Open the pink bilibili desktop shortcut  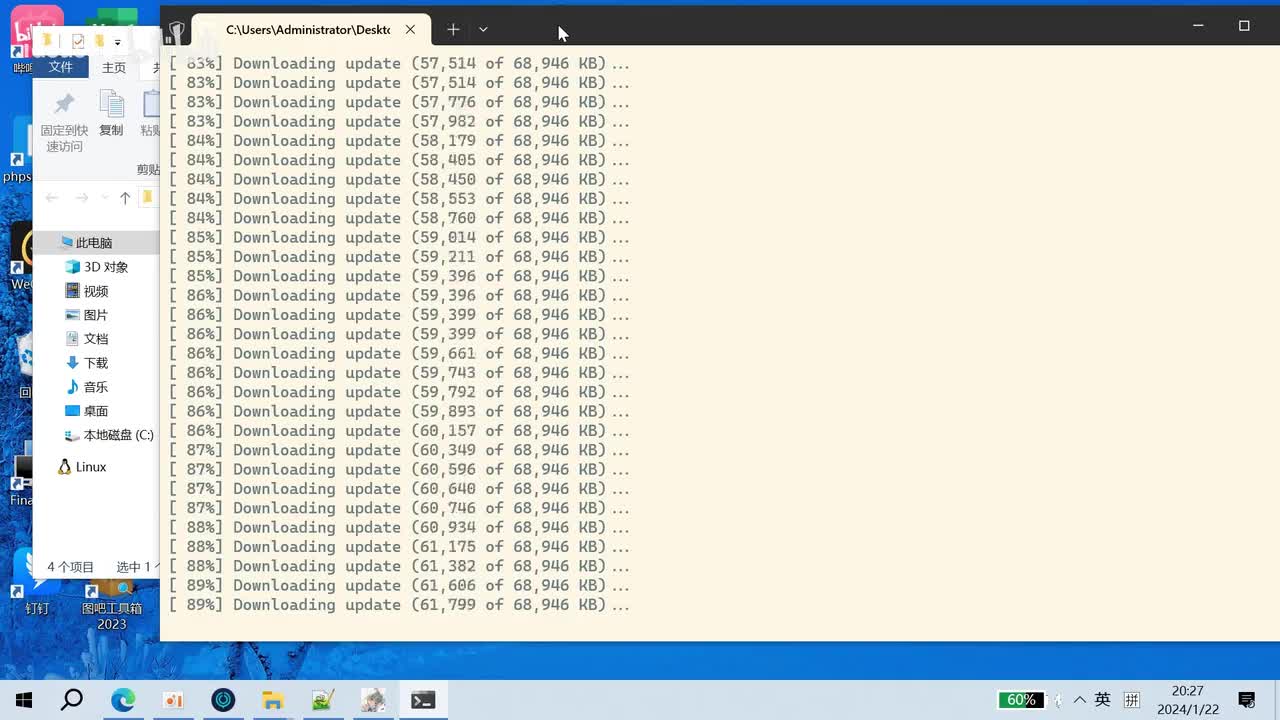tap(37, 38)
